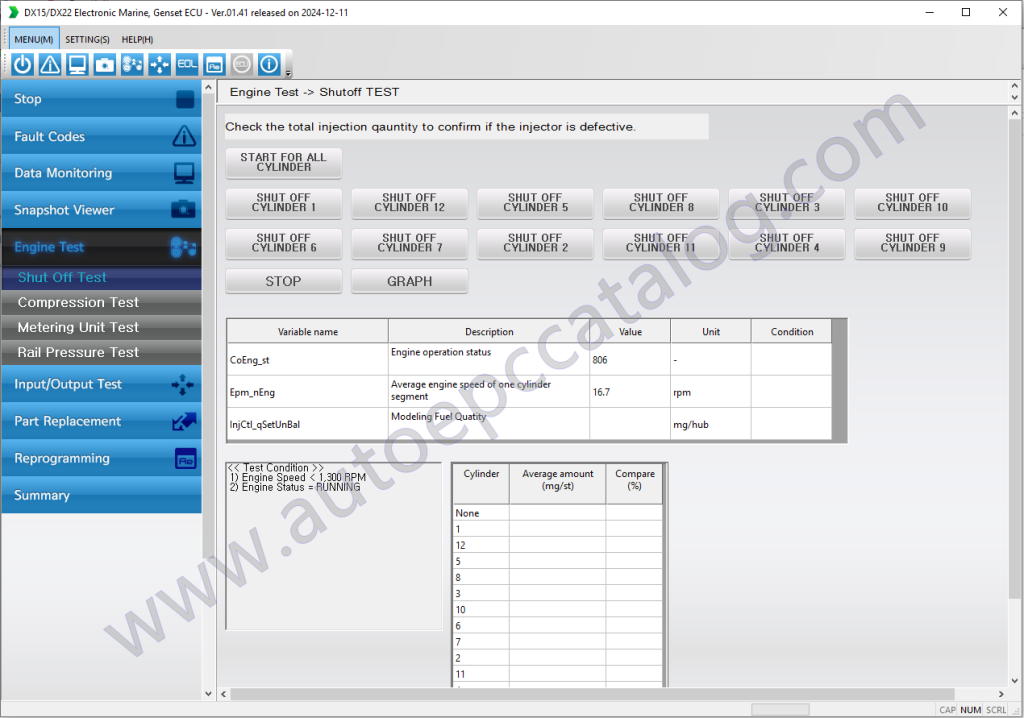The width and height of the screenshot is (1024, 718).
Task: Open Snapshot Viewer using the camera toolbar icon
Action: (103, 63)
